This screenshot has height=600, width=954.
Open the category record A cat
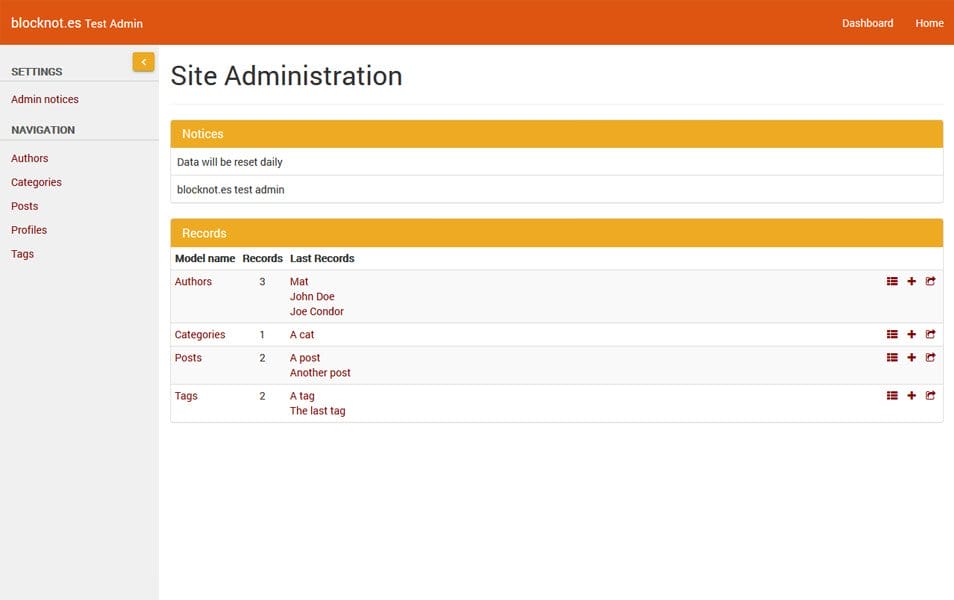[301, 334]
